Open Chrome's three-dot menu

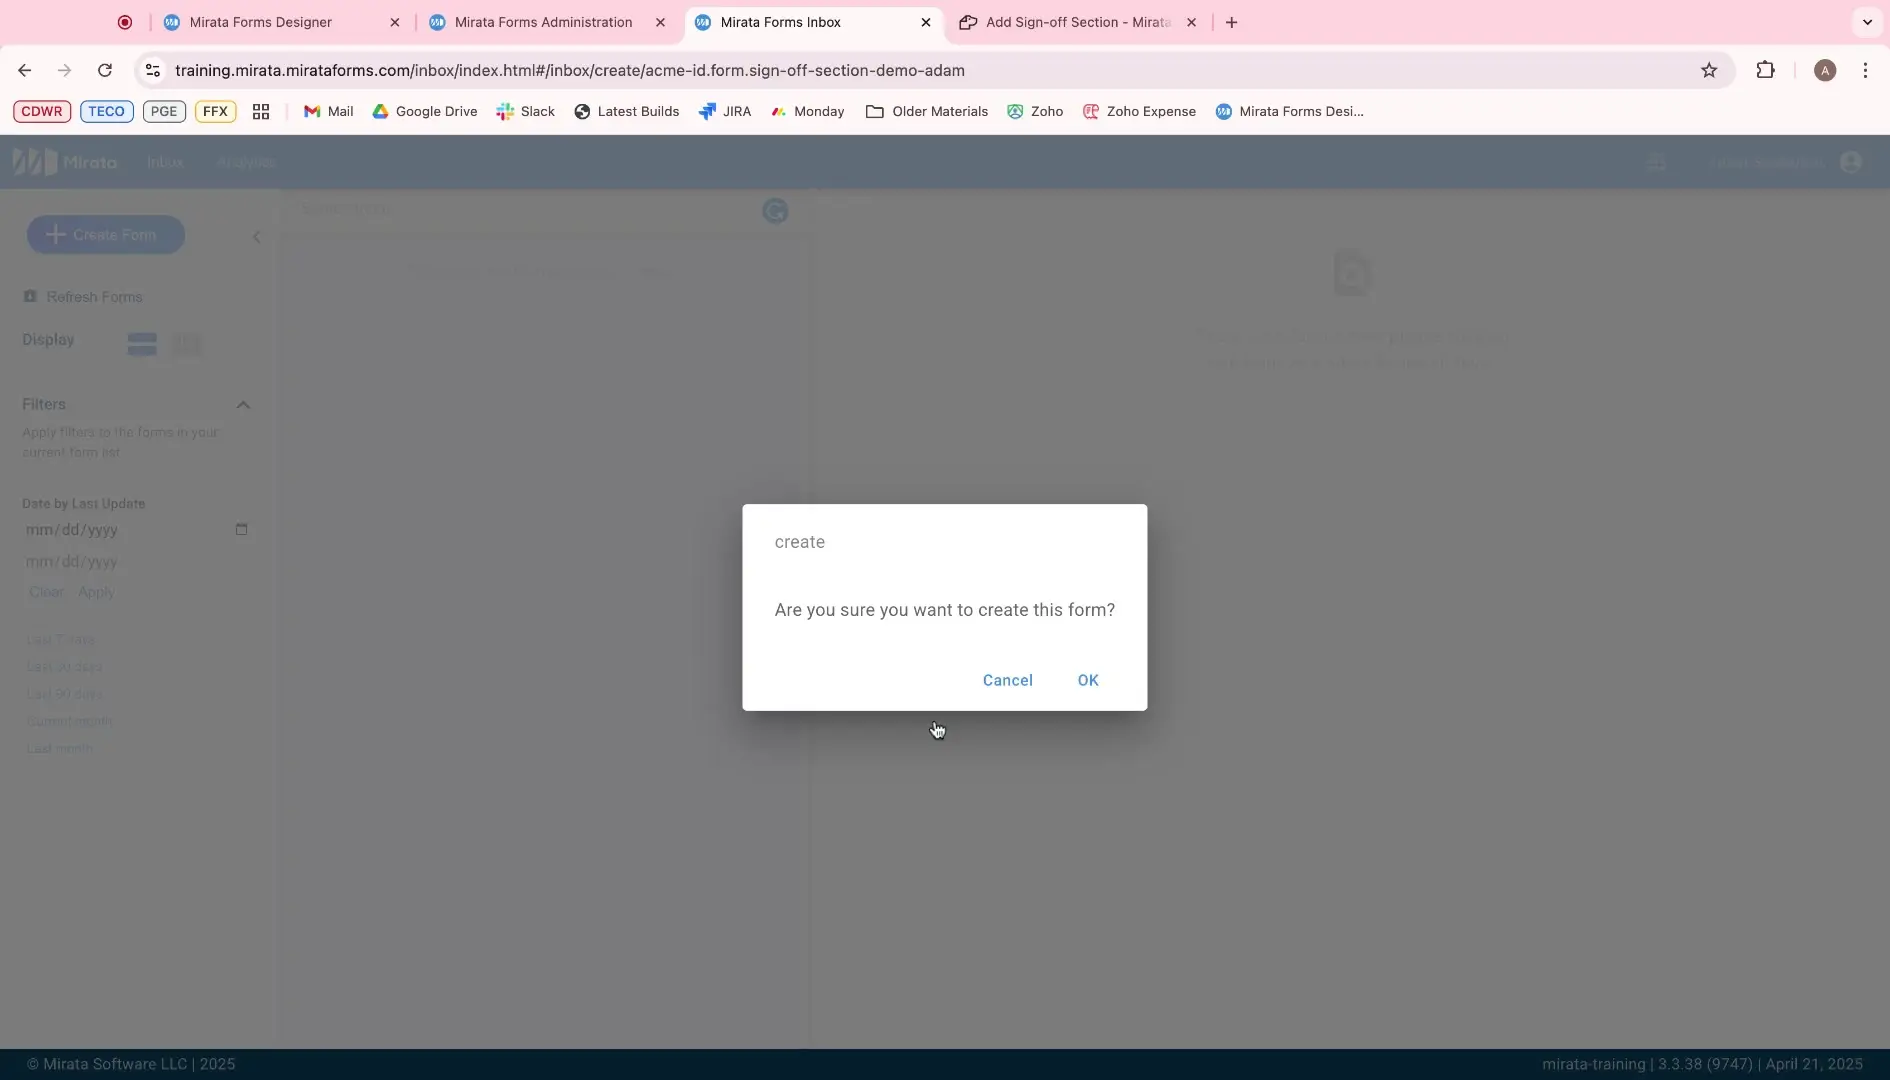coord(1866,70)
